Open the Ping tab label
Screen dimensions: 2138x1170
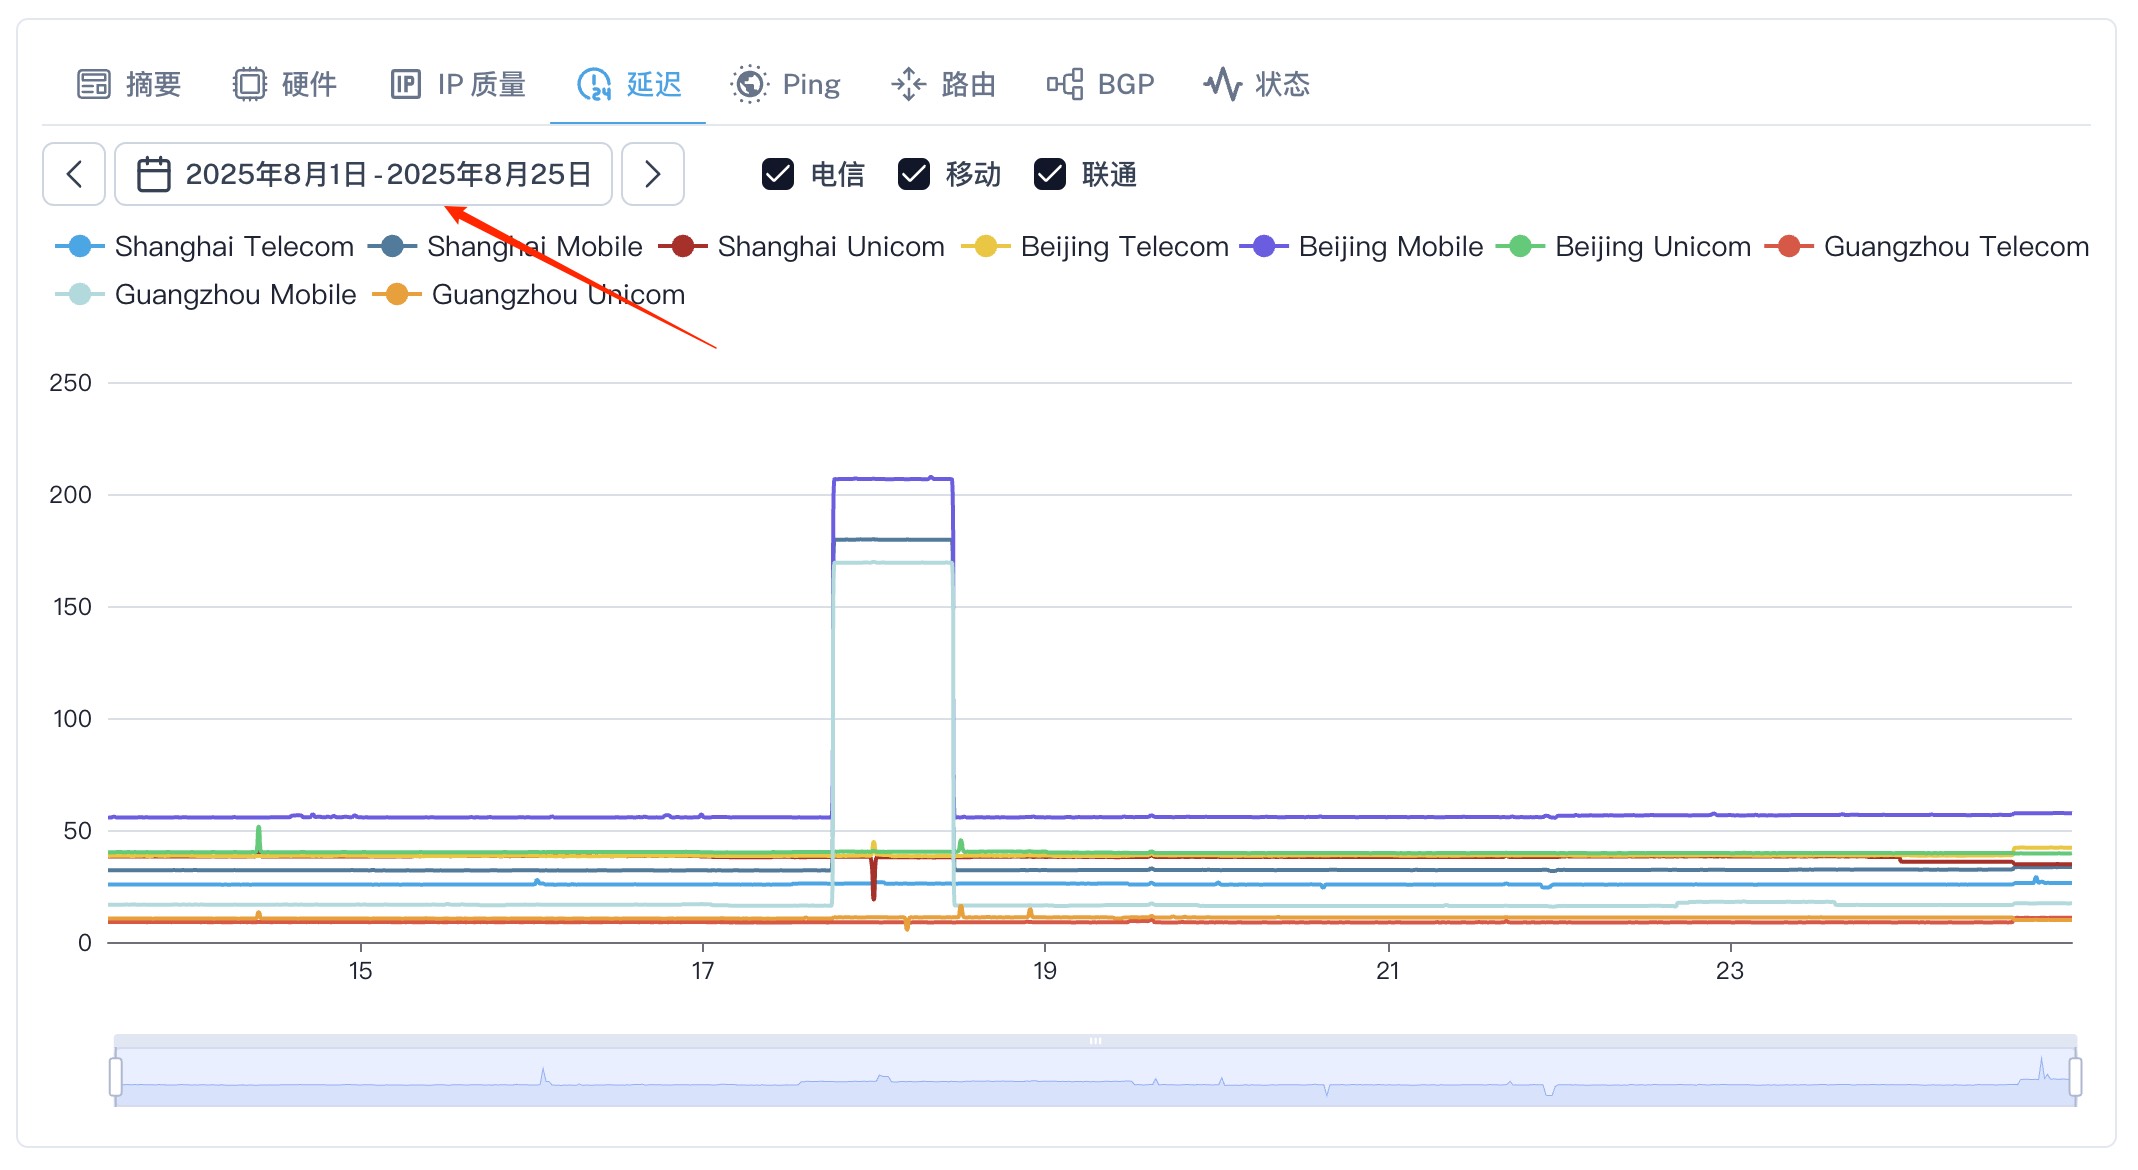811,84
